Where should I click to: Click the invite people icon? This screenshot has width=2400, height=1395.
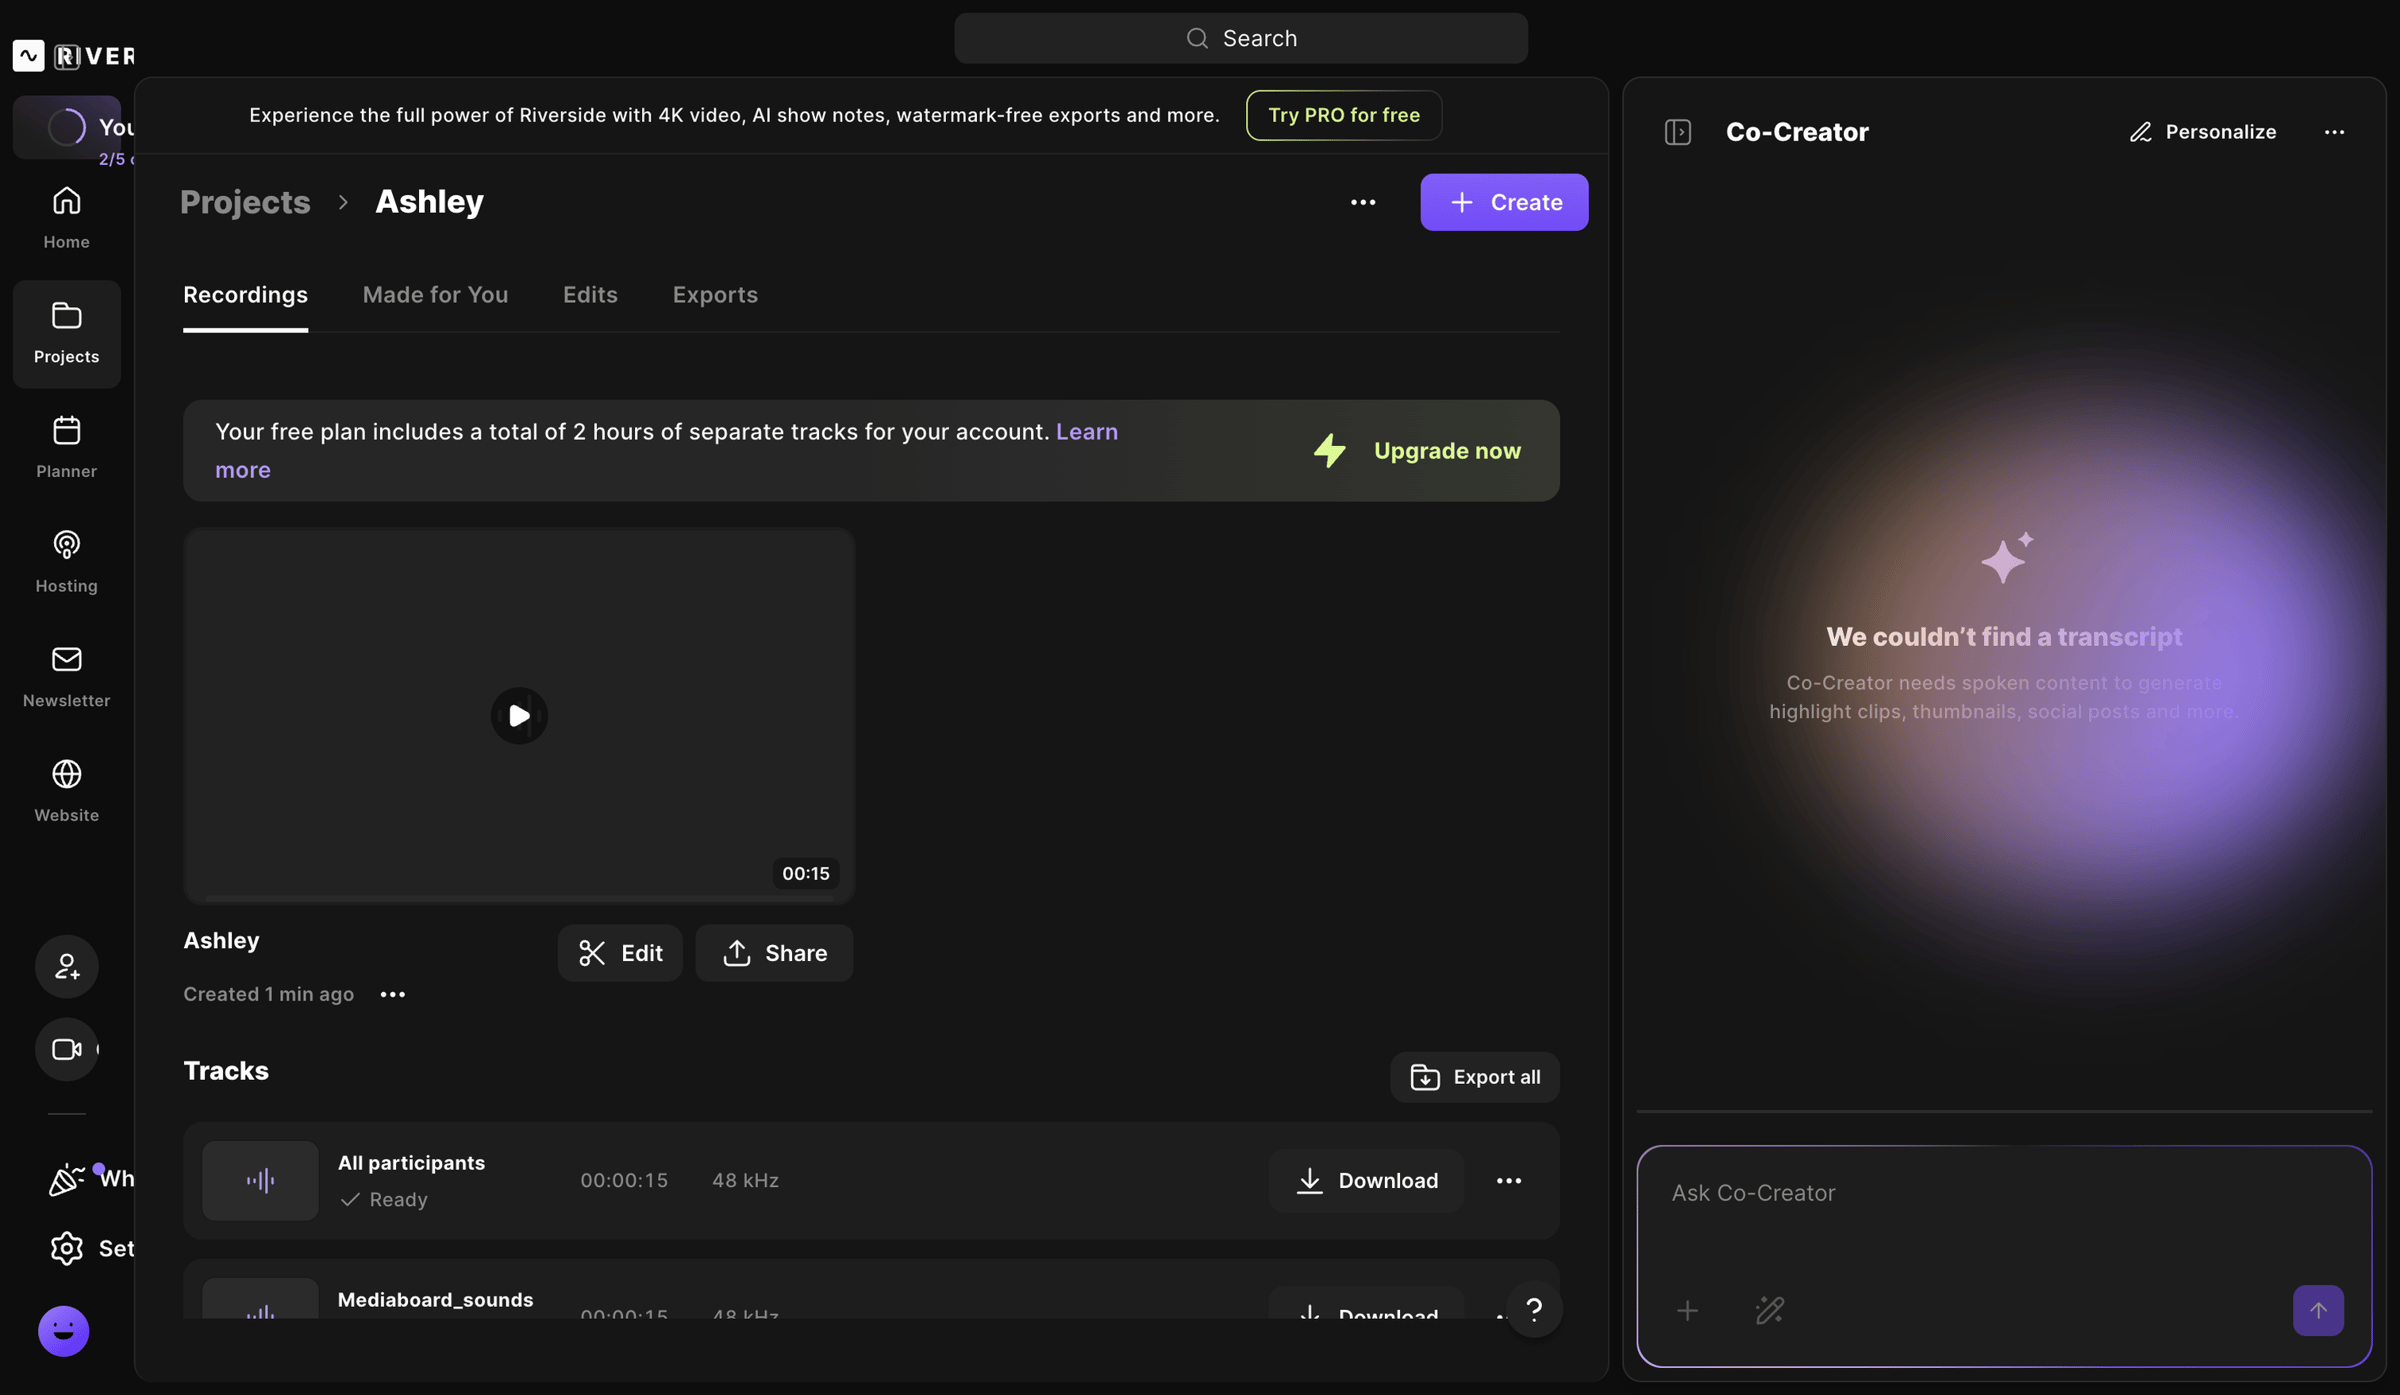pos(66,966)
